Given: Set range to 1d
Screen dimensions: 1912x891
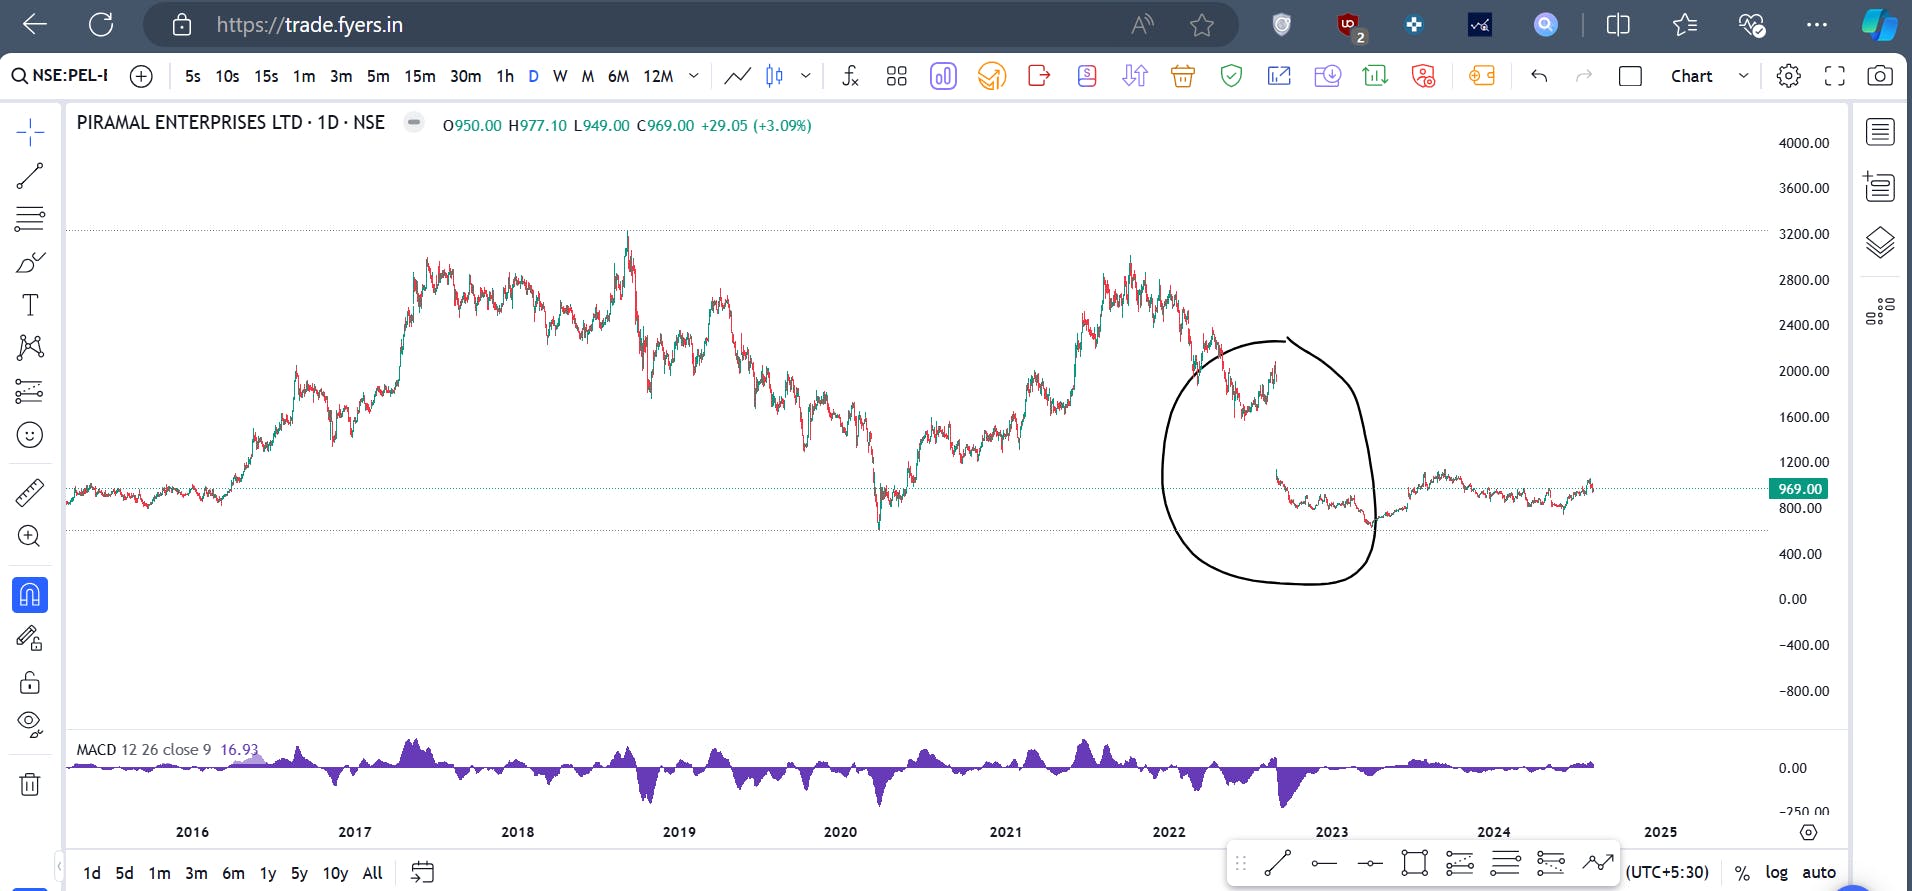Looking at the screenshot, I should coord(92,873).
